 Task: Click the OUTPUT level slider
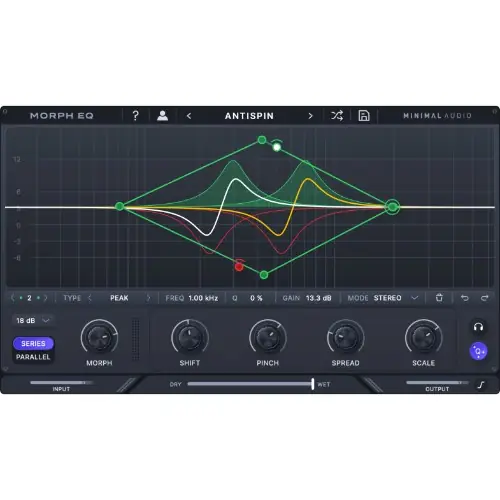pos(437,382)
